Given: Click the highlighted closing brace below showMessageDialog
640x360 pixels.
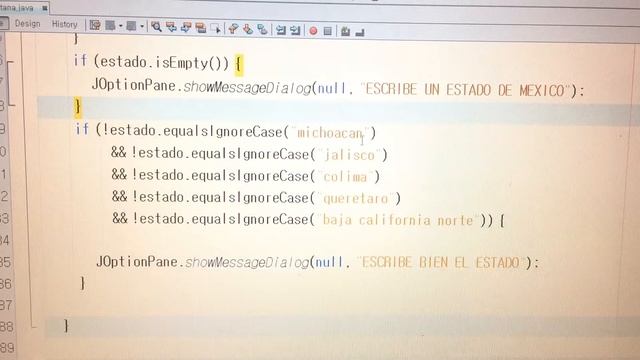Looking at the screenshot, I should pyautogui.click(x=78, y=107).
